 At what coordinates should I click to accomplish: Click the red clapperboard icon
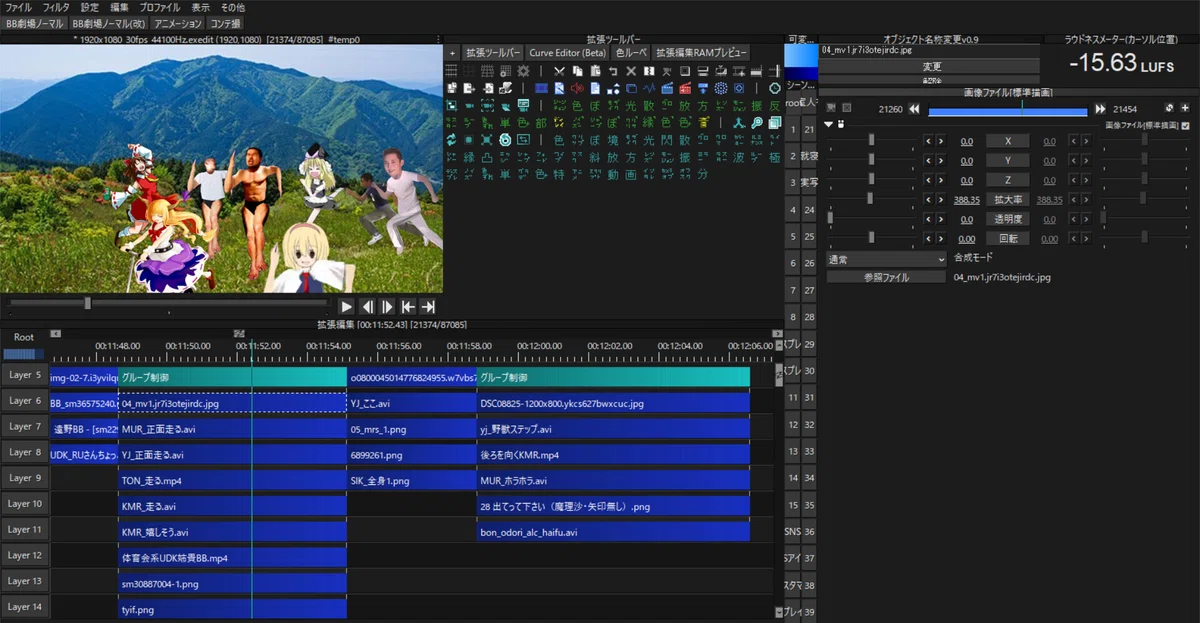(x=685, y=88)
